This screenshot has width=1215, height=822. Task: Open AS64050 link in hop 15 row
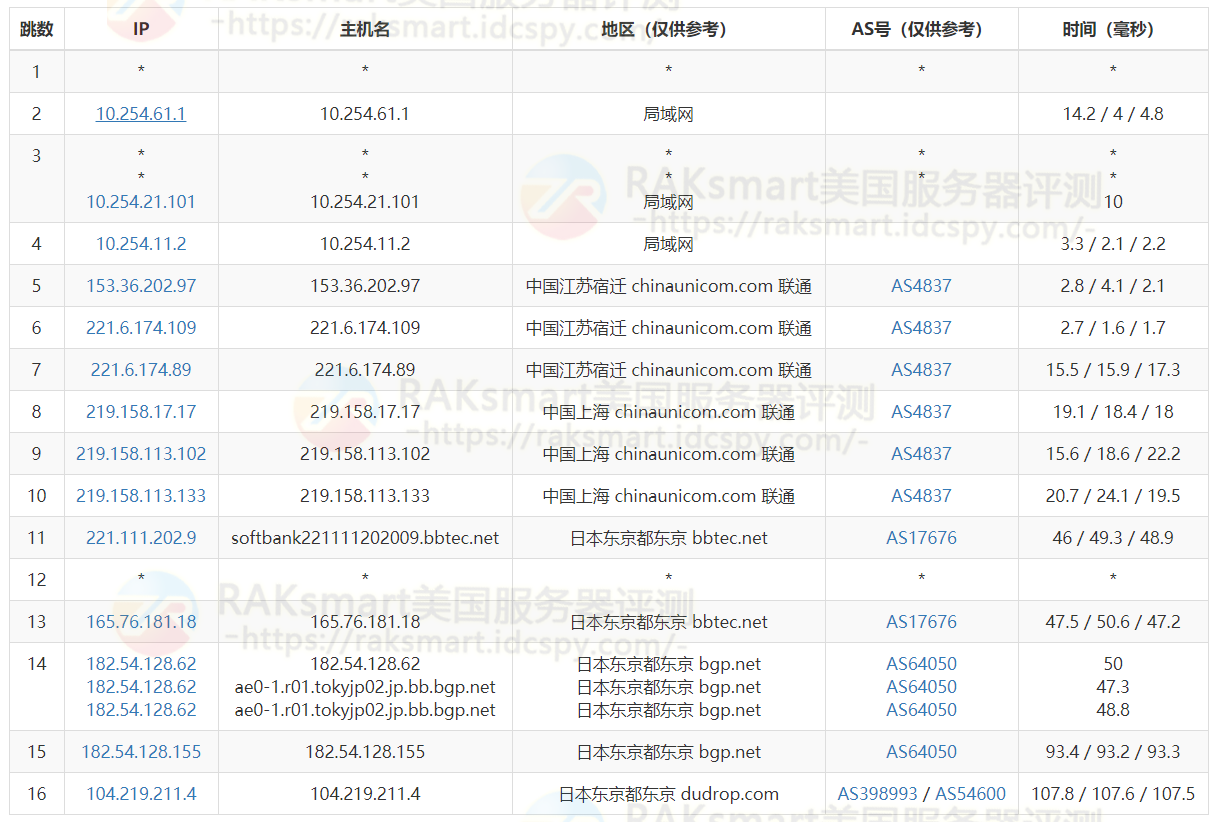(921, 752)
